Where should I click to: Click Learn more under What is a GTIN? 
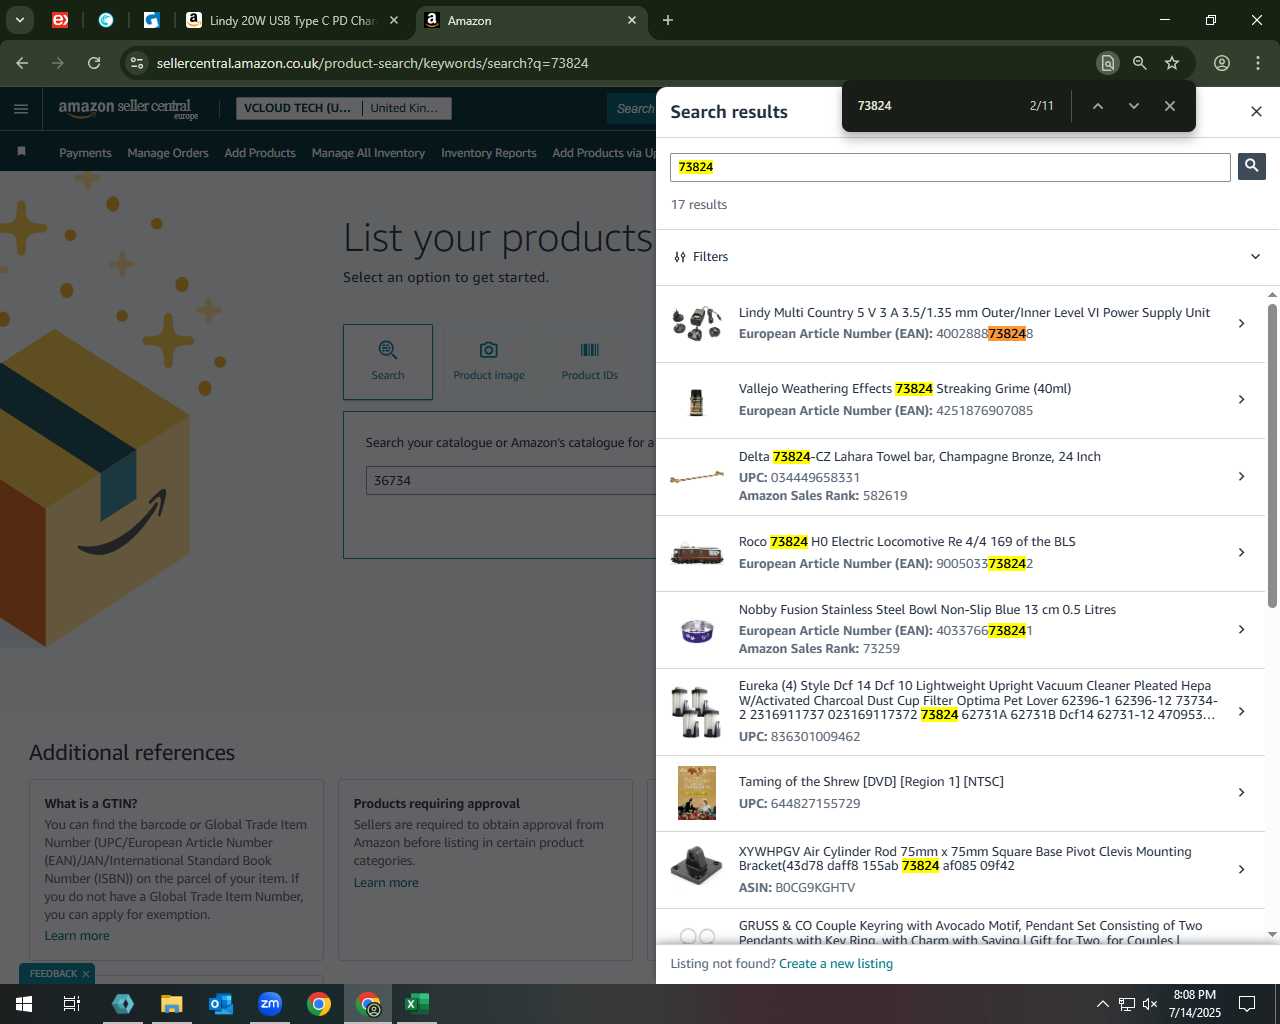pyautogui.click(x=77, y=936)
